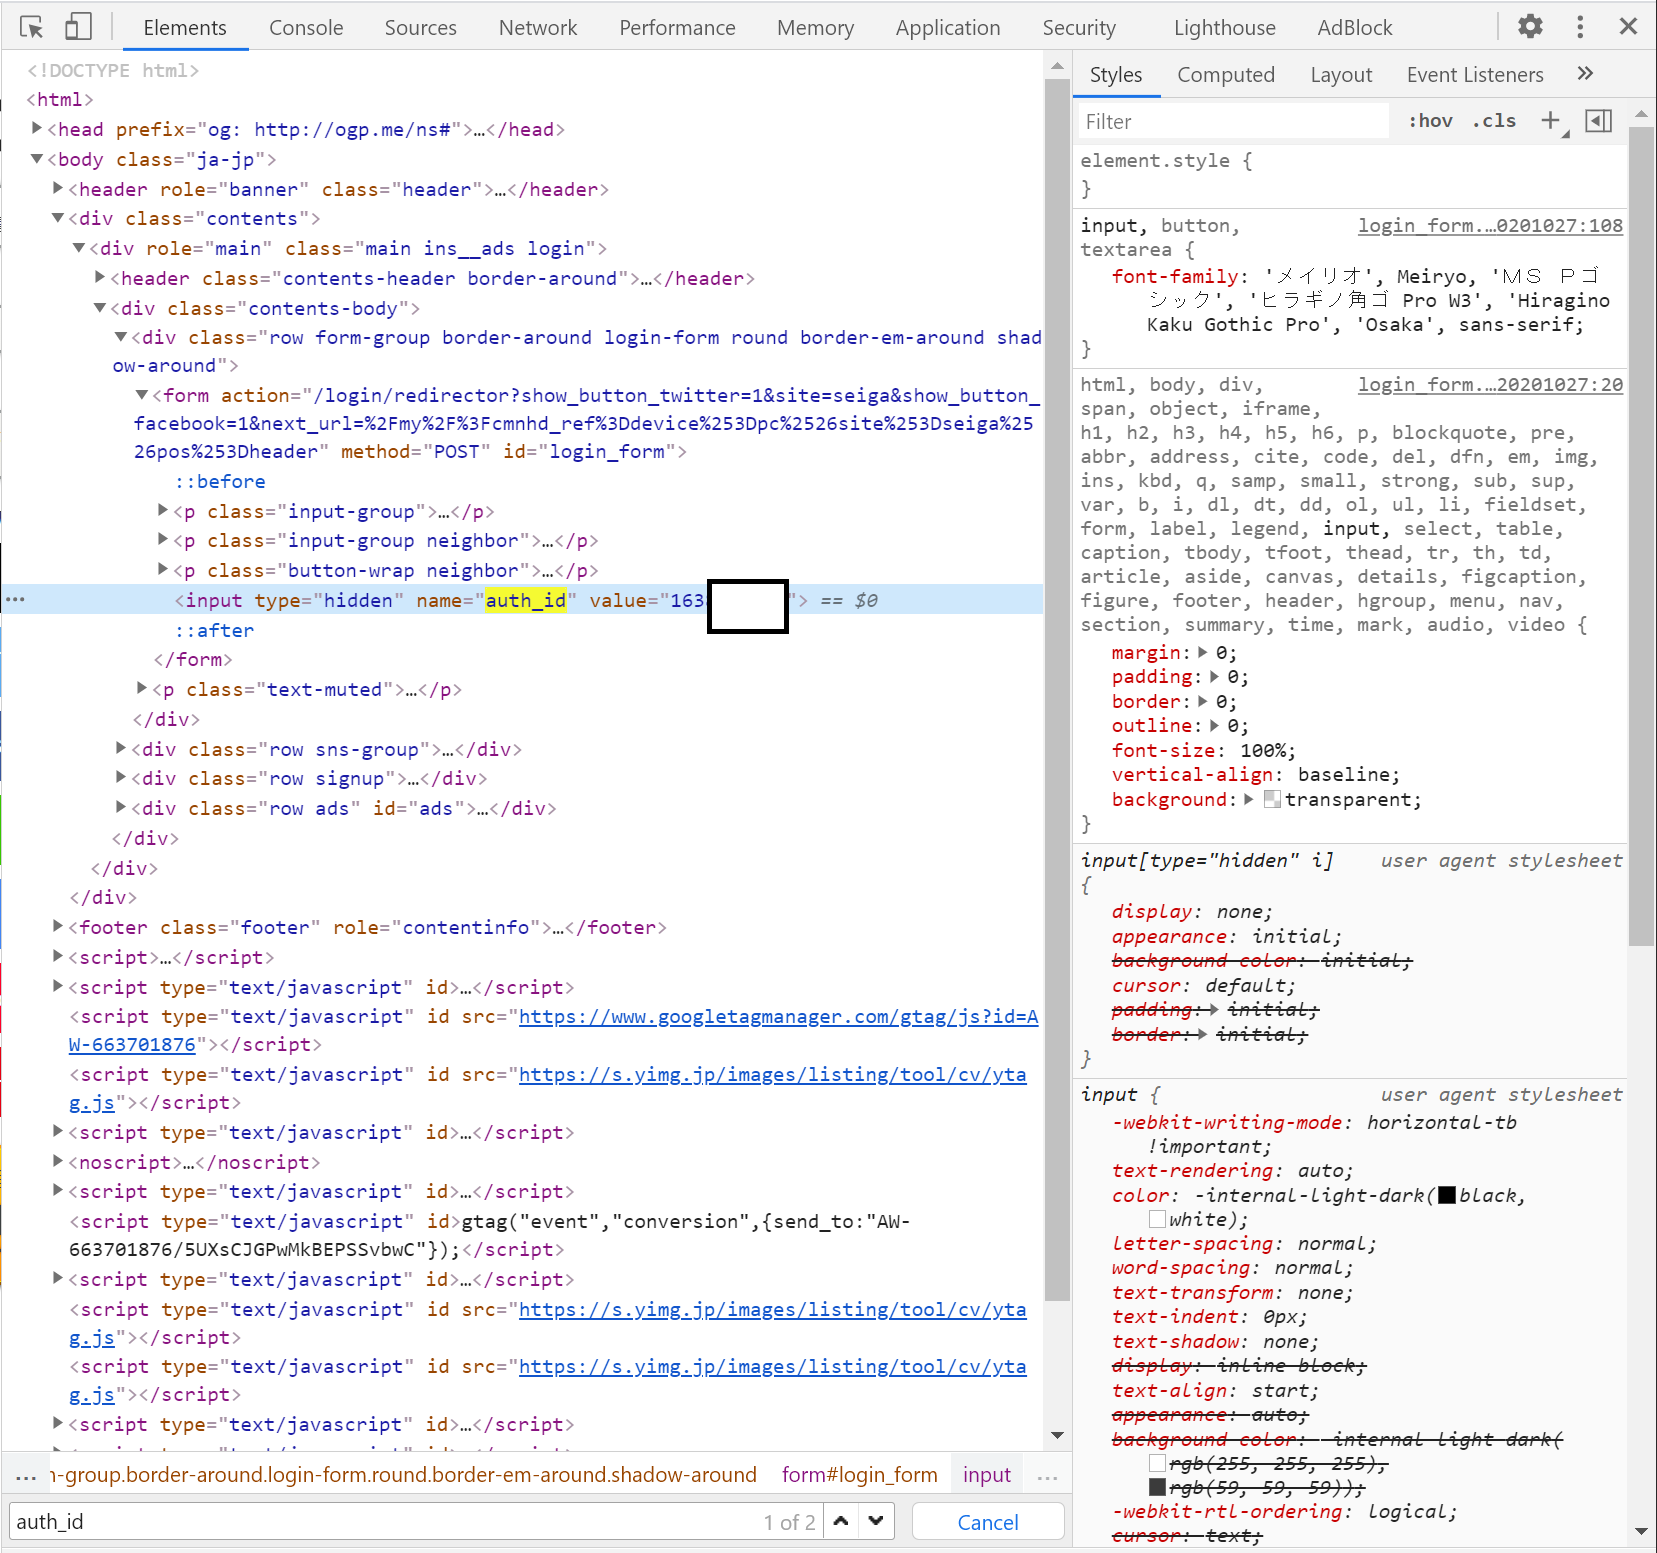
Task: Expand the header banner node
Action: point(58,188)
